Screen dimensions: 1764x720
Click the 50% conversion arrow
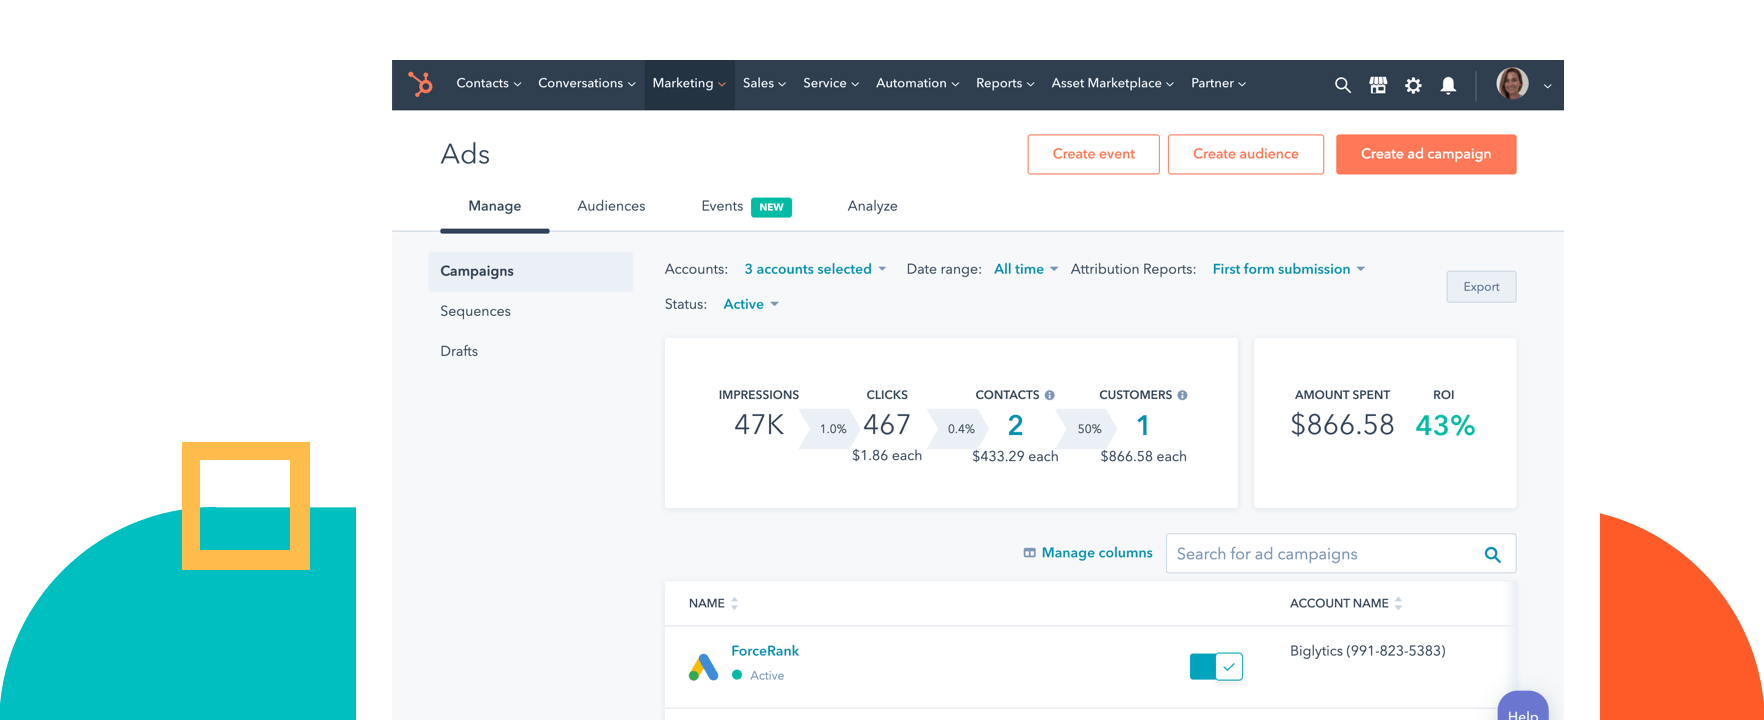coord(1088,429)
